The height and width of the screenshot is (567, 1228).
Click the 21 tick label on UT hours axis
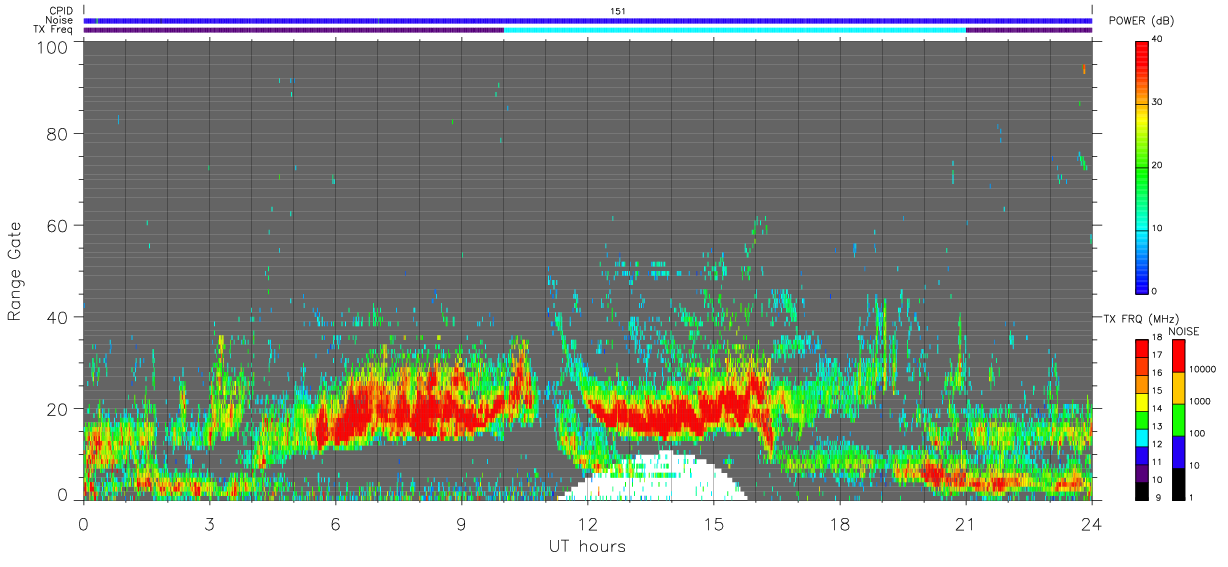tap(966, 523)
